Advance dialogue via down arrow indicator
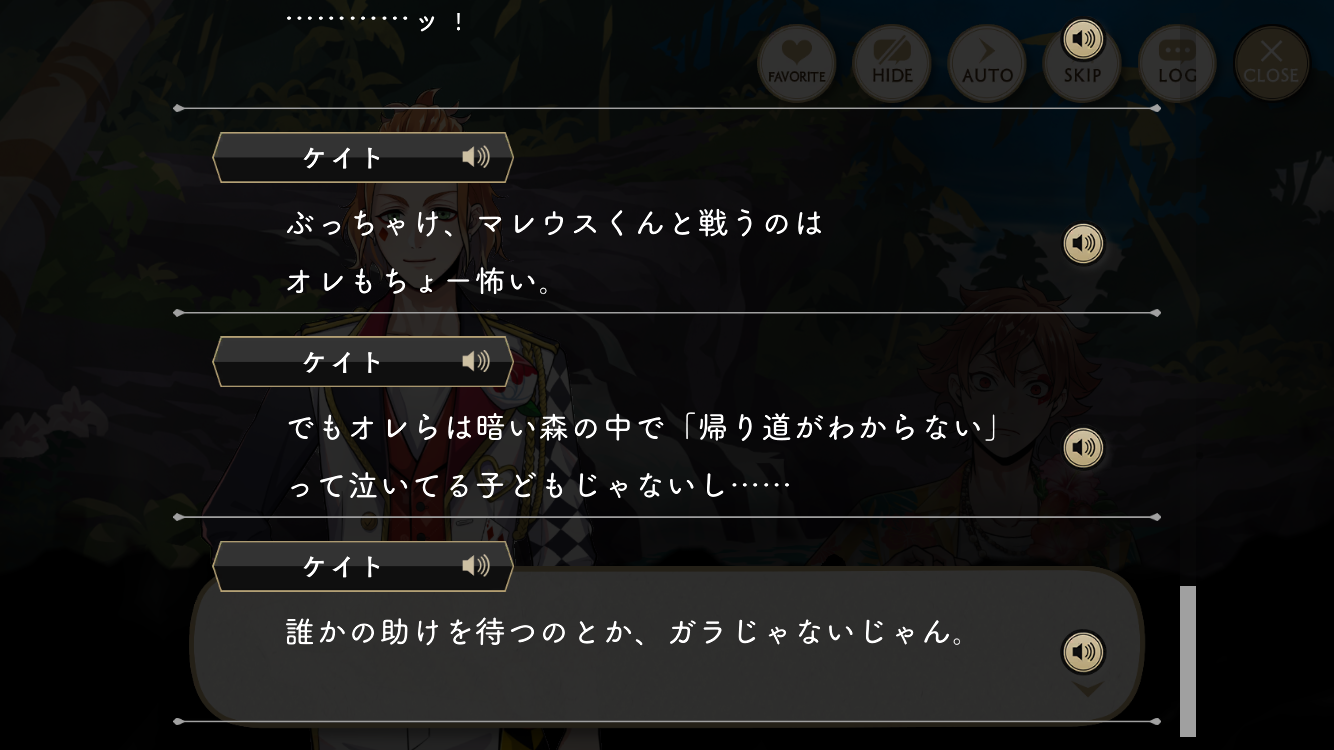This screenshot has height=750, width=1334. pos(1087,689)
